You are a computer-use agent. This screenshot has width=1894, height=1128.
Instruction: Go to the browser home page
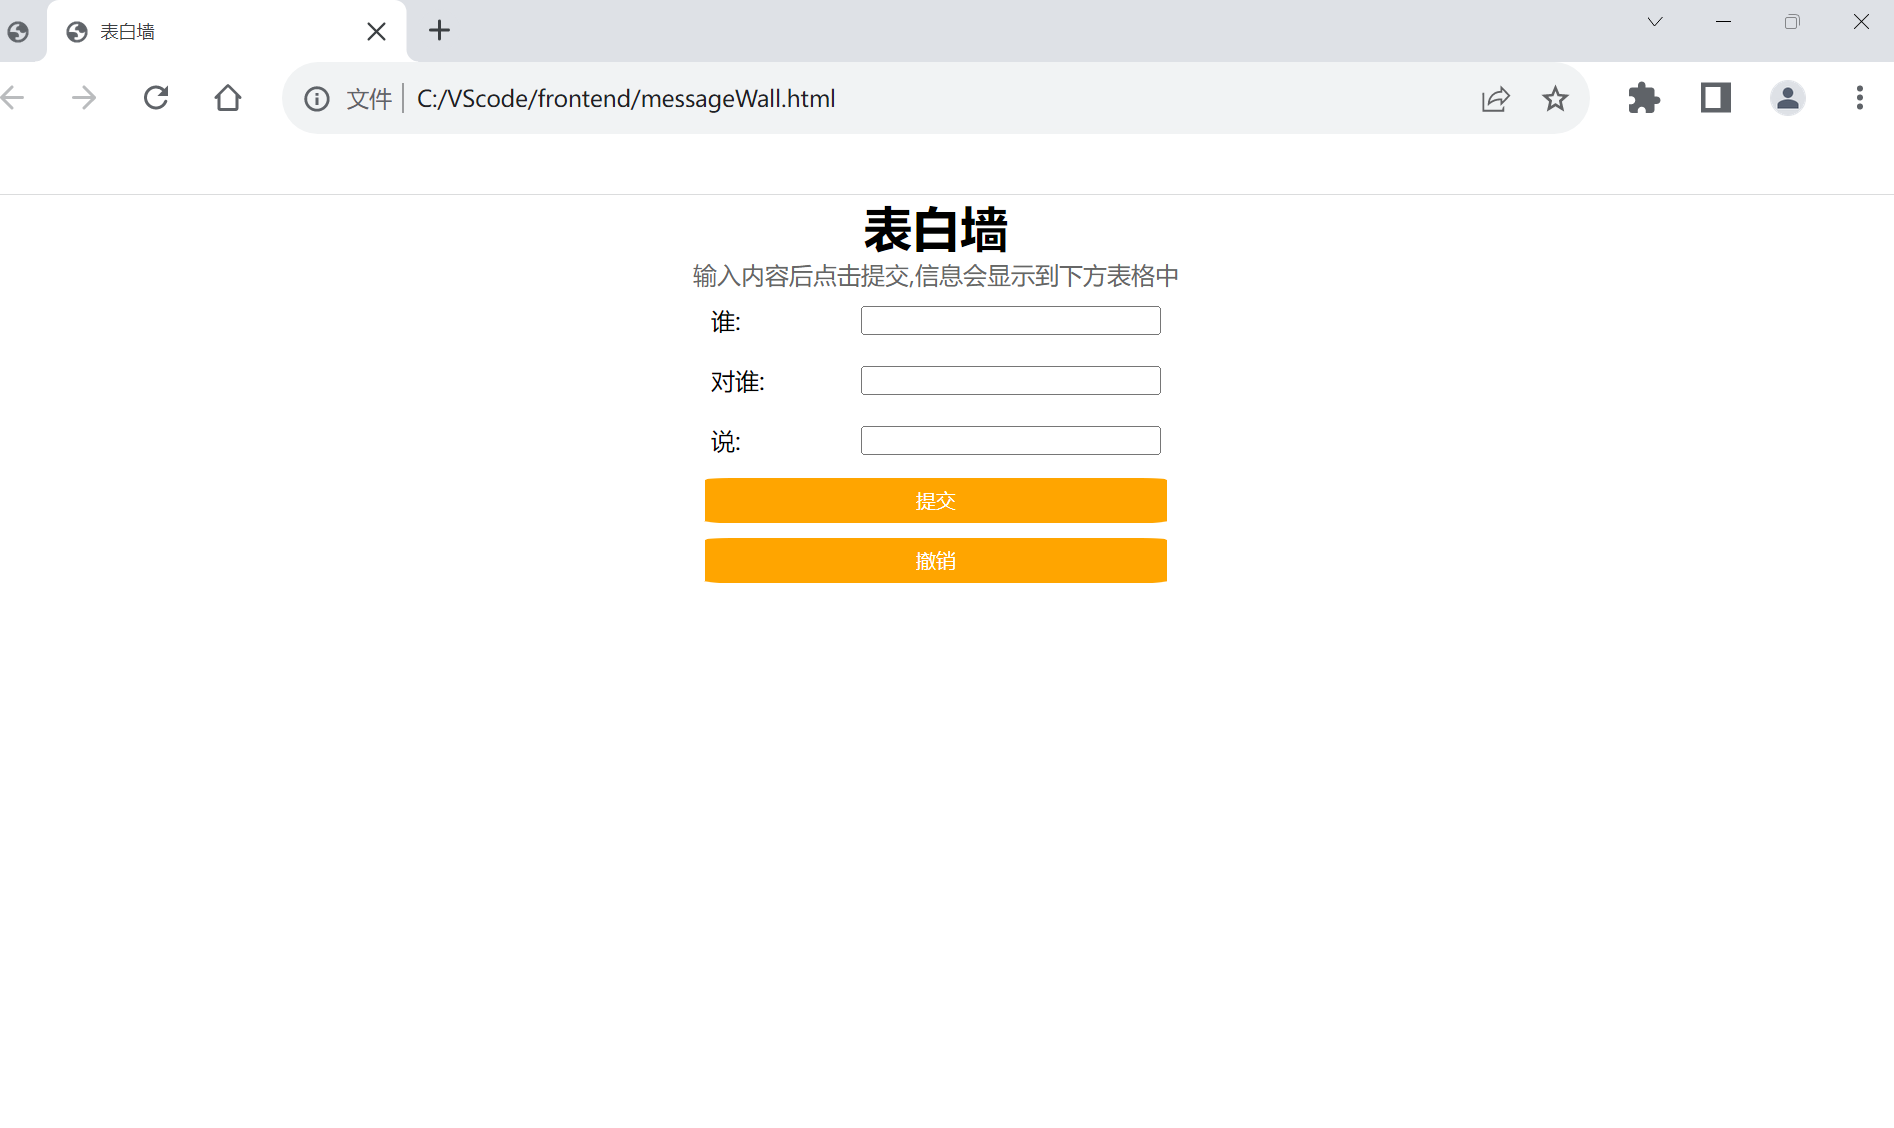(x=228, y=98)
